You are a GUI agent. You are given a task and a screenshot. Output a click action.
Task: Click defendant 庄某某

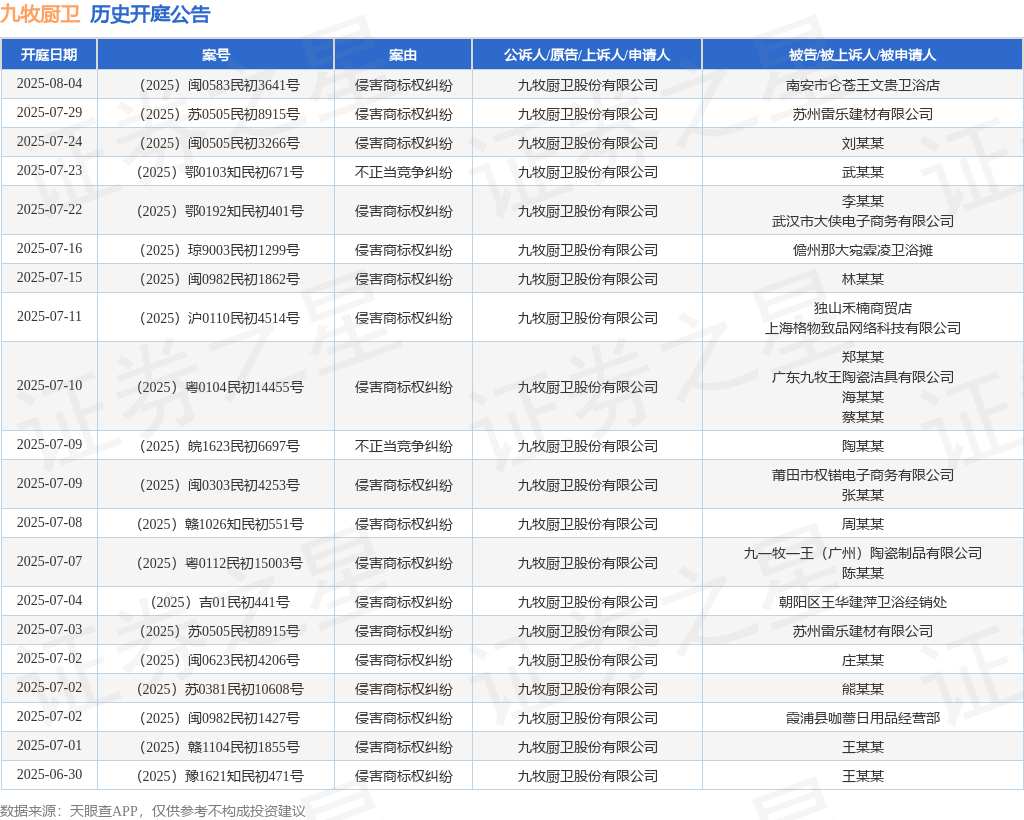(x=863, y=660)
